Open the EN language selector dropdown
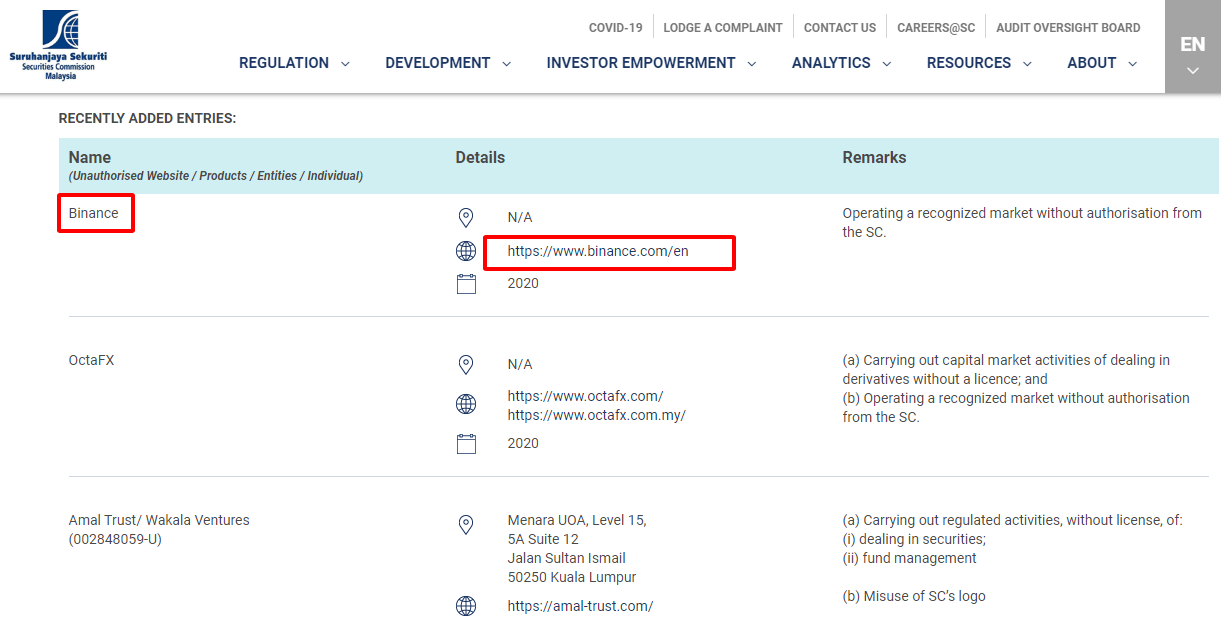This screenshot has height=619, width=1221. 1193,47
